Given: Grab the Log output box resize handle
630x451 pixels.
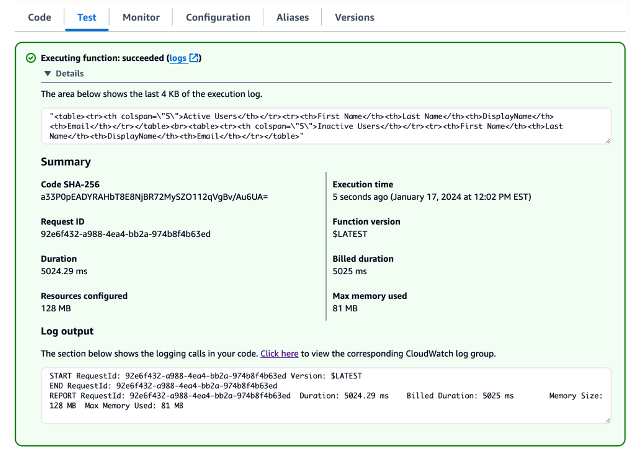Looking at the screenshot, I should 608,420.
